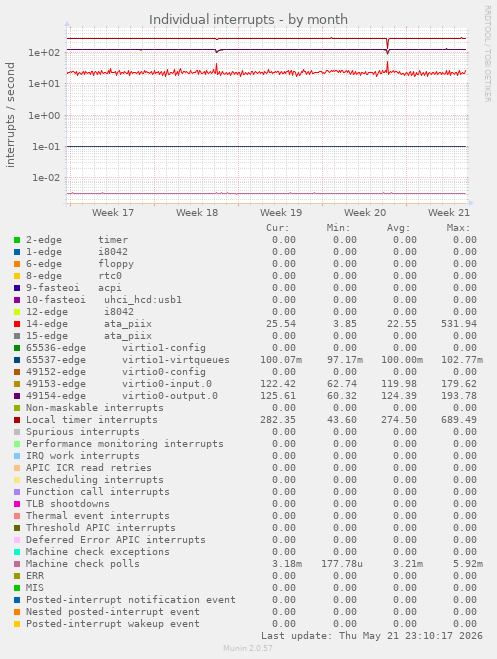
Task: Click the green 2-edge timer legend swatch
Action: (x=17, y=240)
